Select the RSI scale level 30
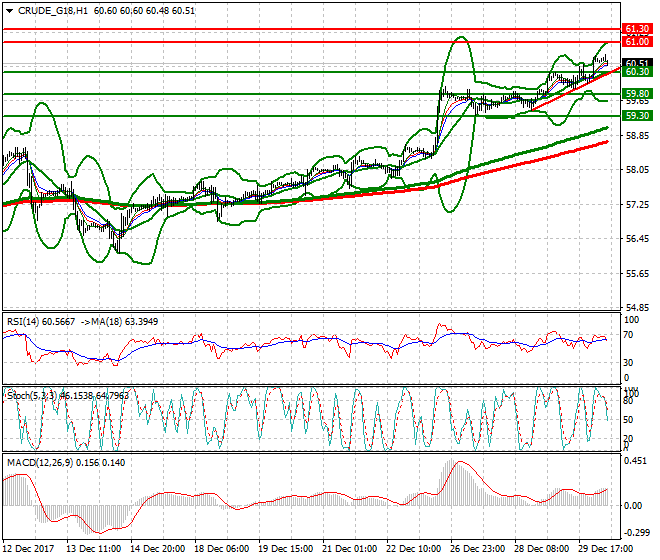This screenshot has height=560, width=660. tap(628, 363)
